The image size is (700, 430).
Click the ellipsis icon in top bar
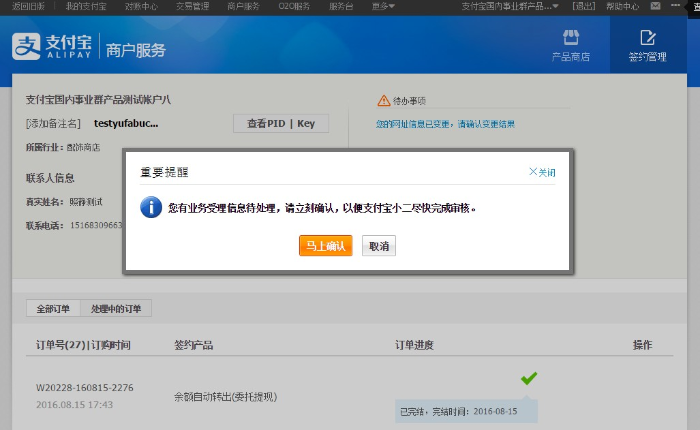click(x=675, y=5)
